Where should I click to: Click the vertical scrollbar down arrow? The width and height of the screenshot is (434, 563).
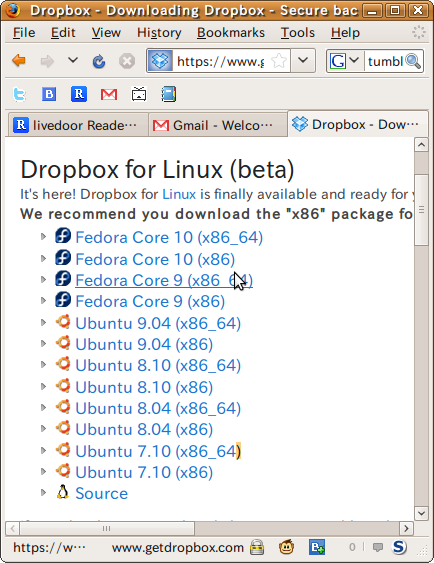[421, 513]
